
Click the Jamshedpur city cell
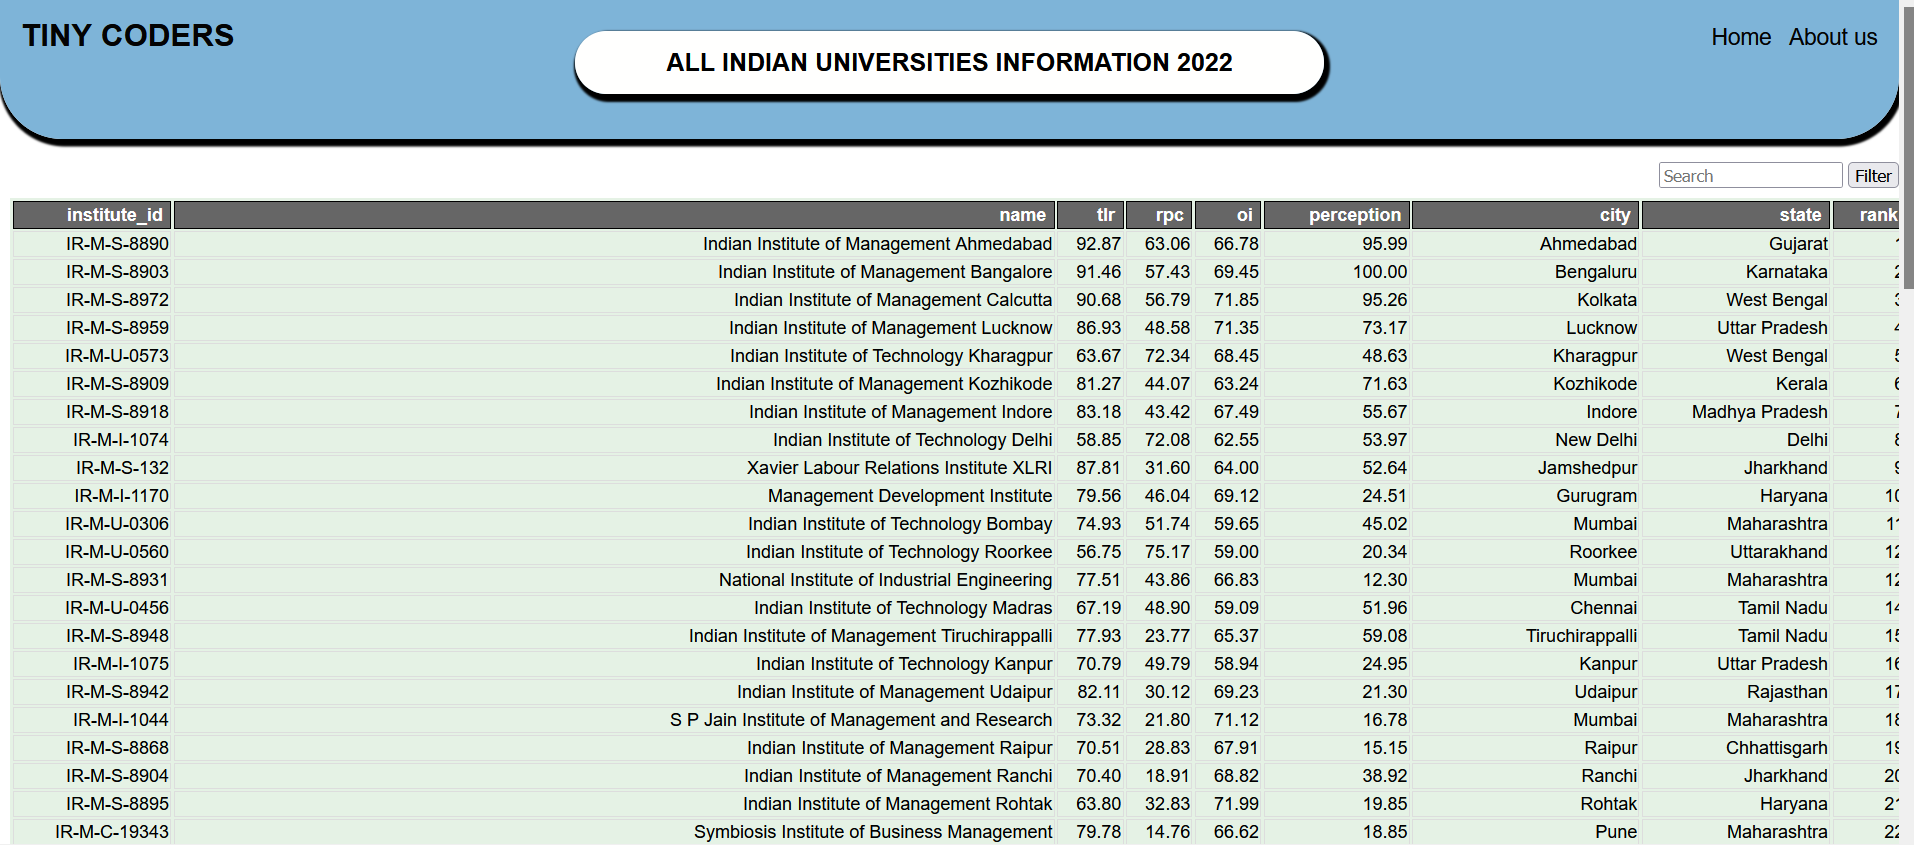pyautogui.click(x=1526, y=468)
